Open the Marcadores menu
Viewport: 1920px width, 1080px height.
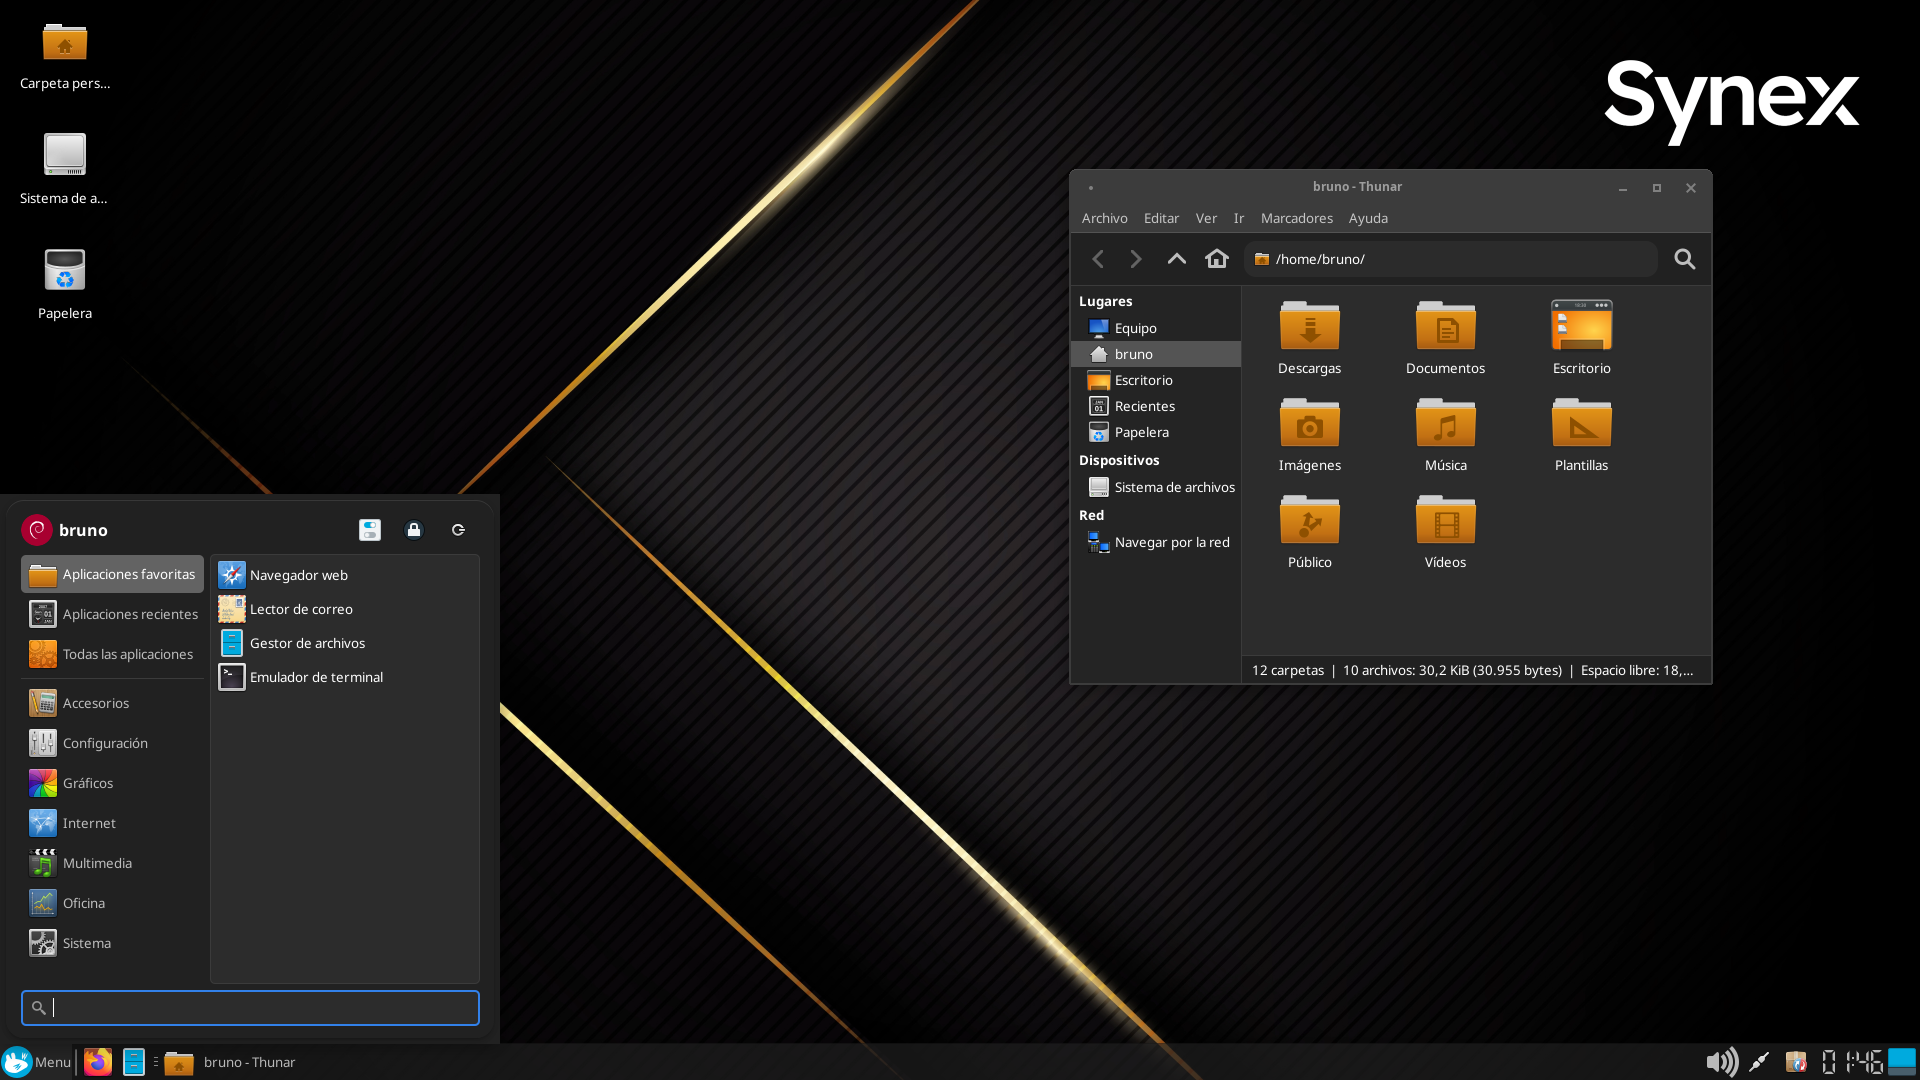[1296, 218]
